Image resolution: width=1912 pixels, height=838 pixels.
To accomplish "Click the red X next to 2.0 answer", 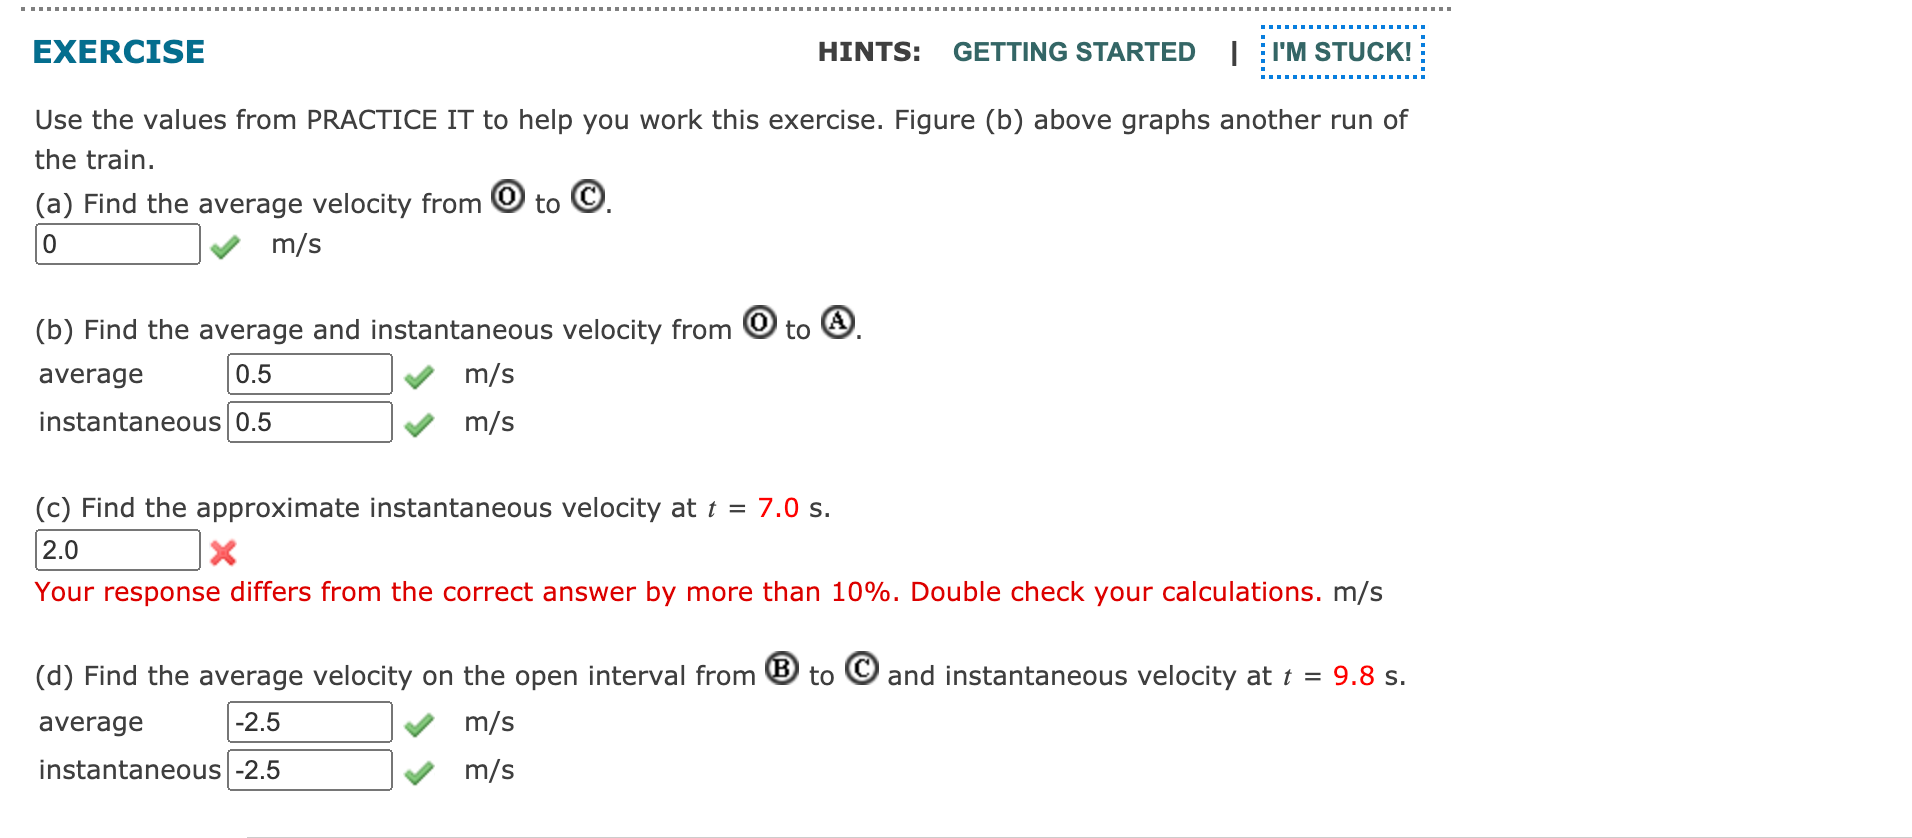I will click(x=222, y=551).
